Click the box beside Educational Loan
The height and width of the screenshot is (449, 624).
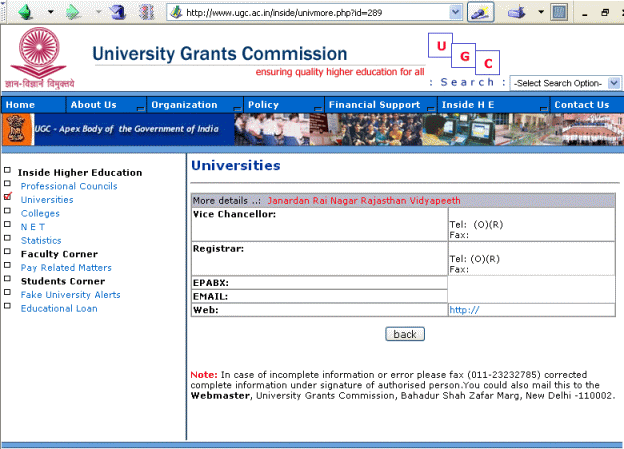(7, 306)
